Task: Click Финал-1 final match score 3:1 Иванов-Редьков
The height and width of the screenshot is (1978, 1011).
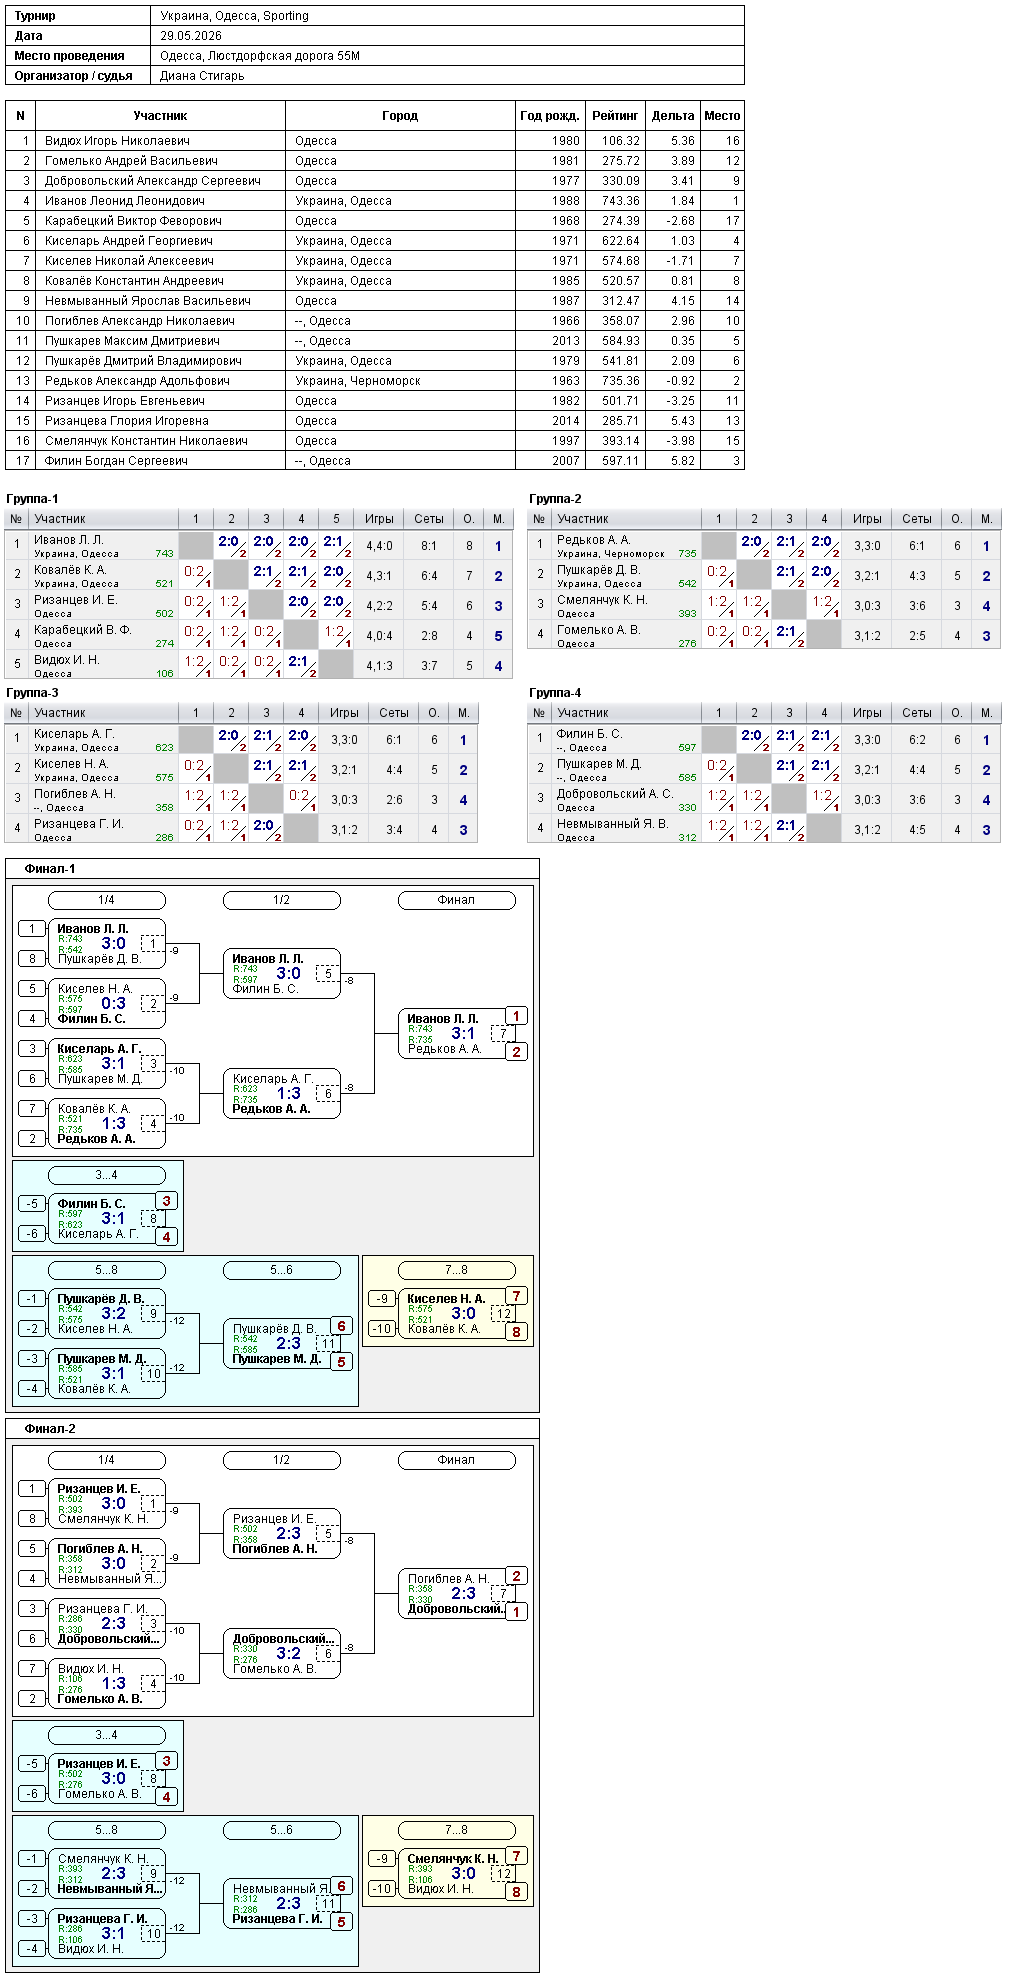Action: pos(463,1034)
